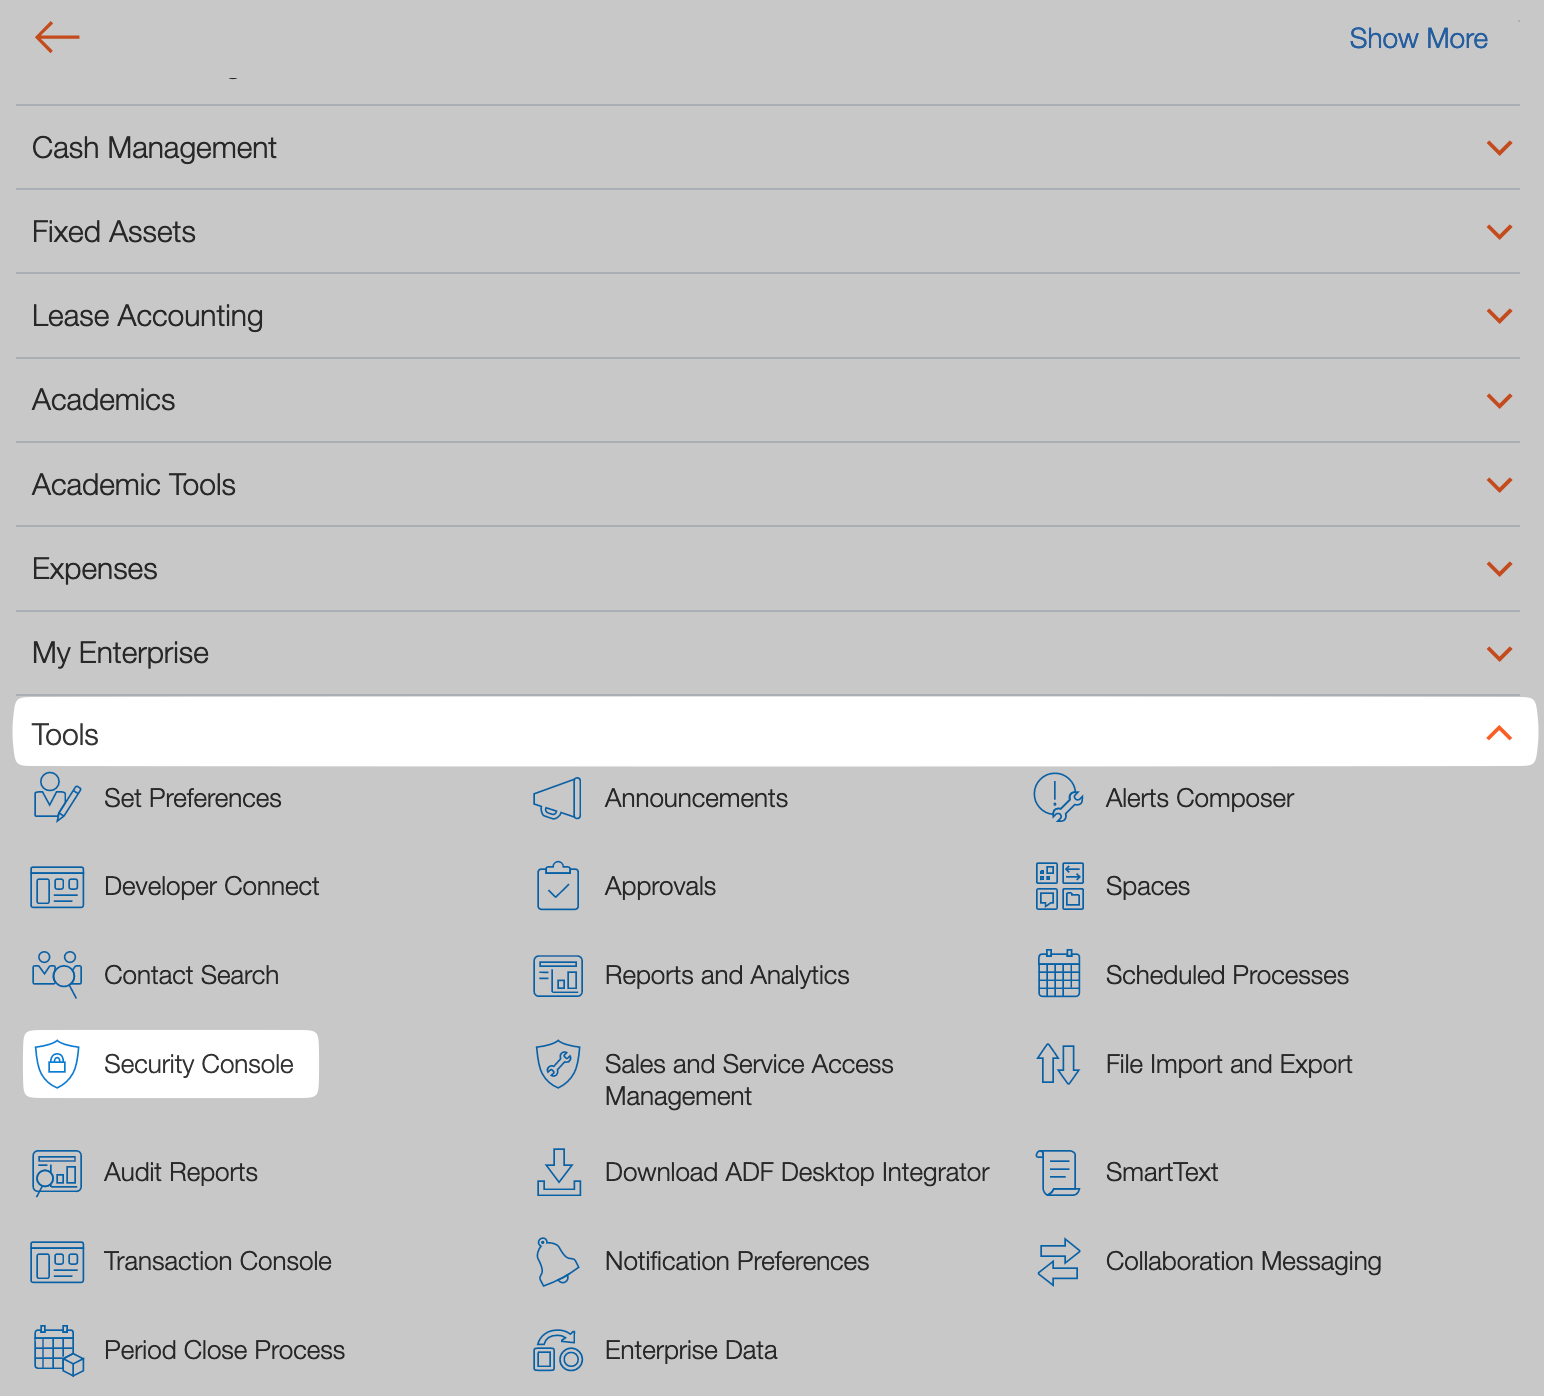
Task: Open the Spaces grid icon
Action: [x=1058, y=886]
